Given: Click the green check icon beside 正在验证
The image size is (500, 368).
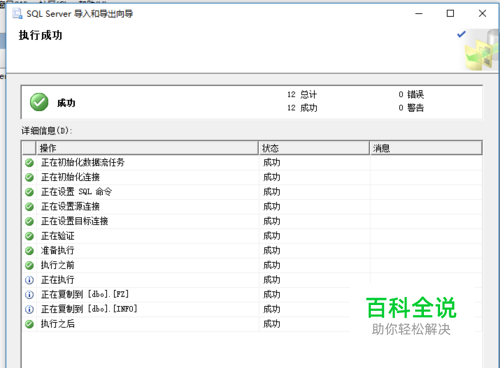Looking at the screenshot, I should pos(29,236).
